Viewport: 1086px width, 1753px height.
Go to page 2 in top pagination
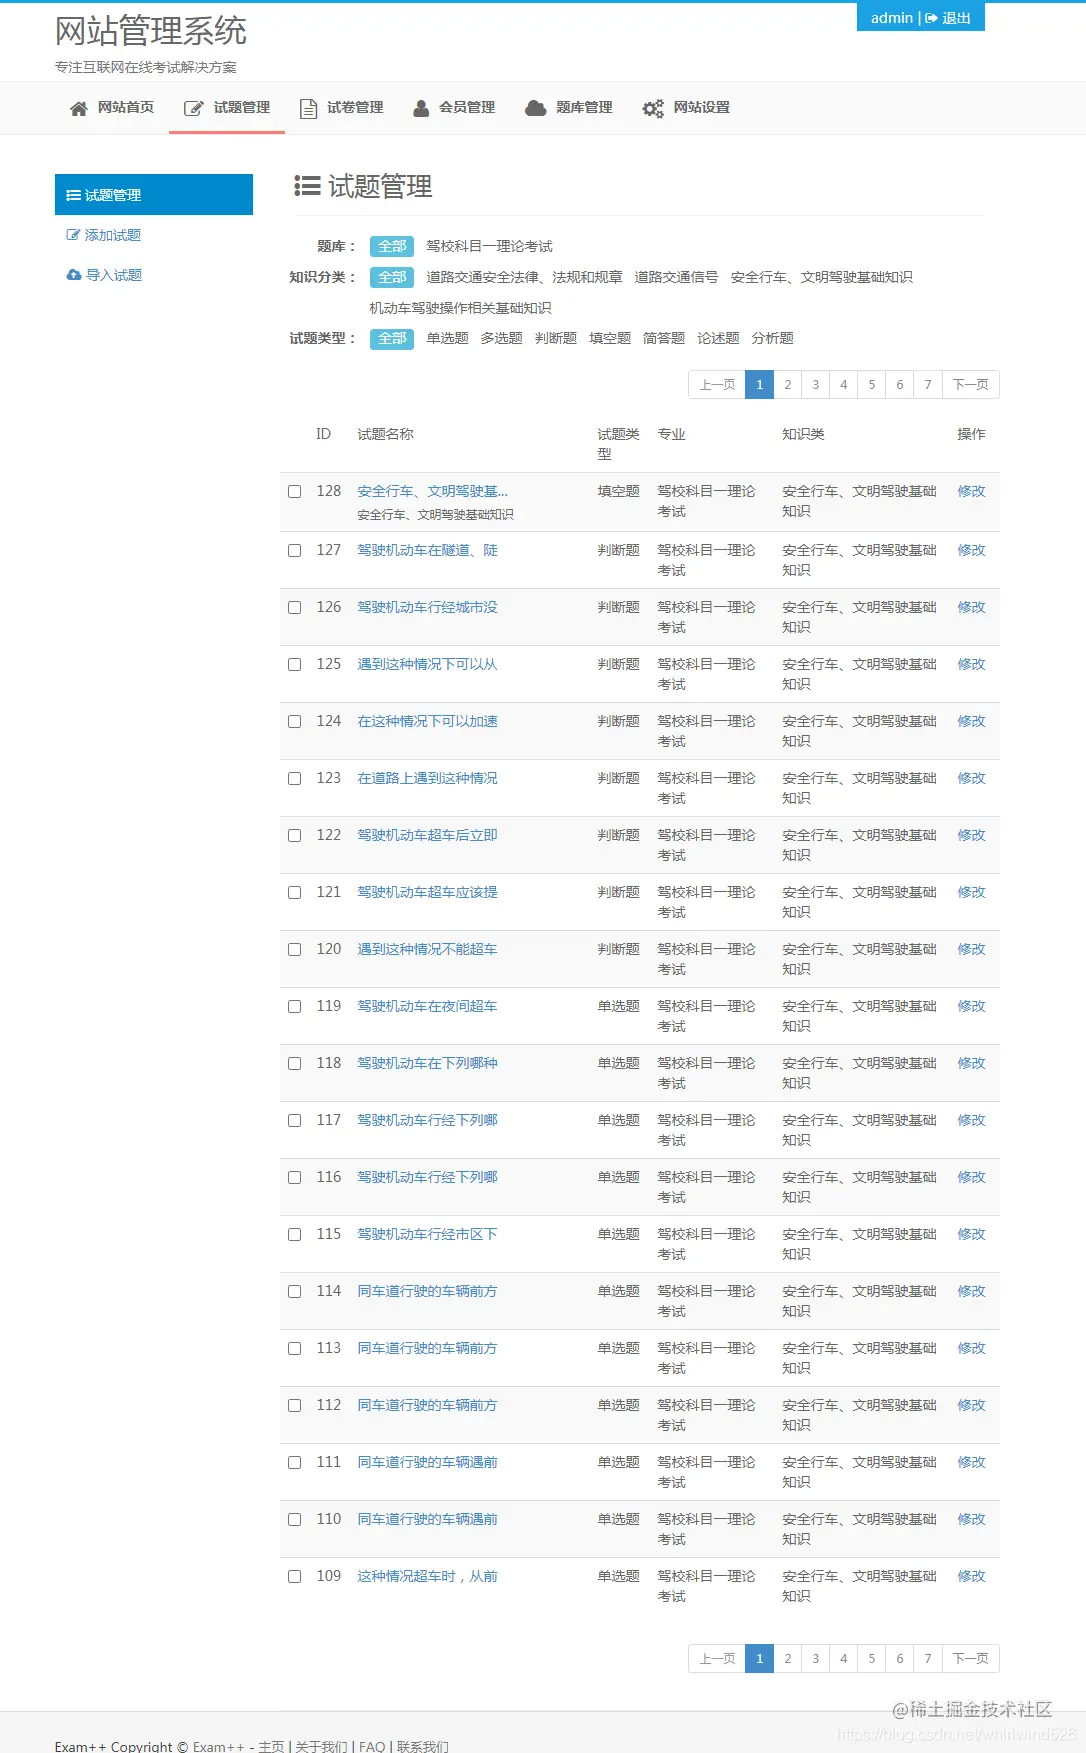(x=788, y=384)
